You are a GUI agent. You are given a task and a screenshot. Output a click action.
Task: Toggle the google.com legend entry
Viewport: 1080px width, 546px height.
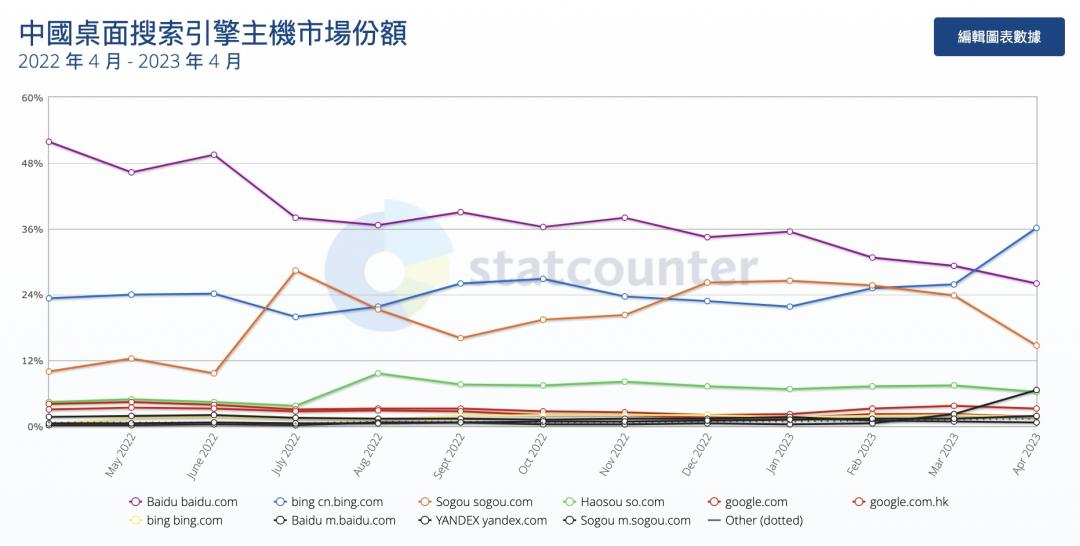coord(747,502)
